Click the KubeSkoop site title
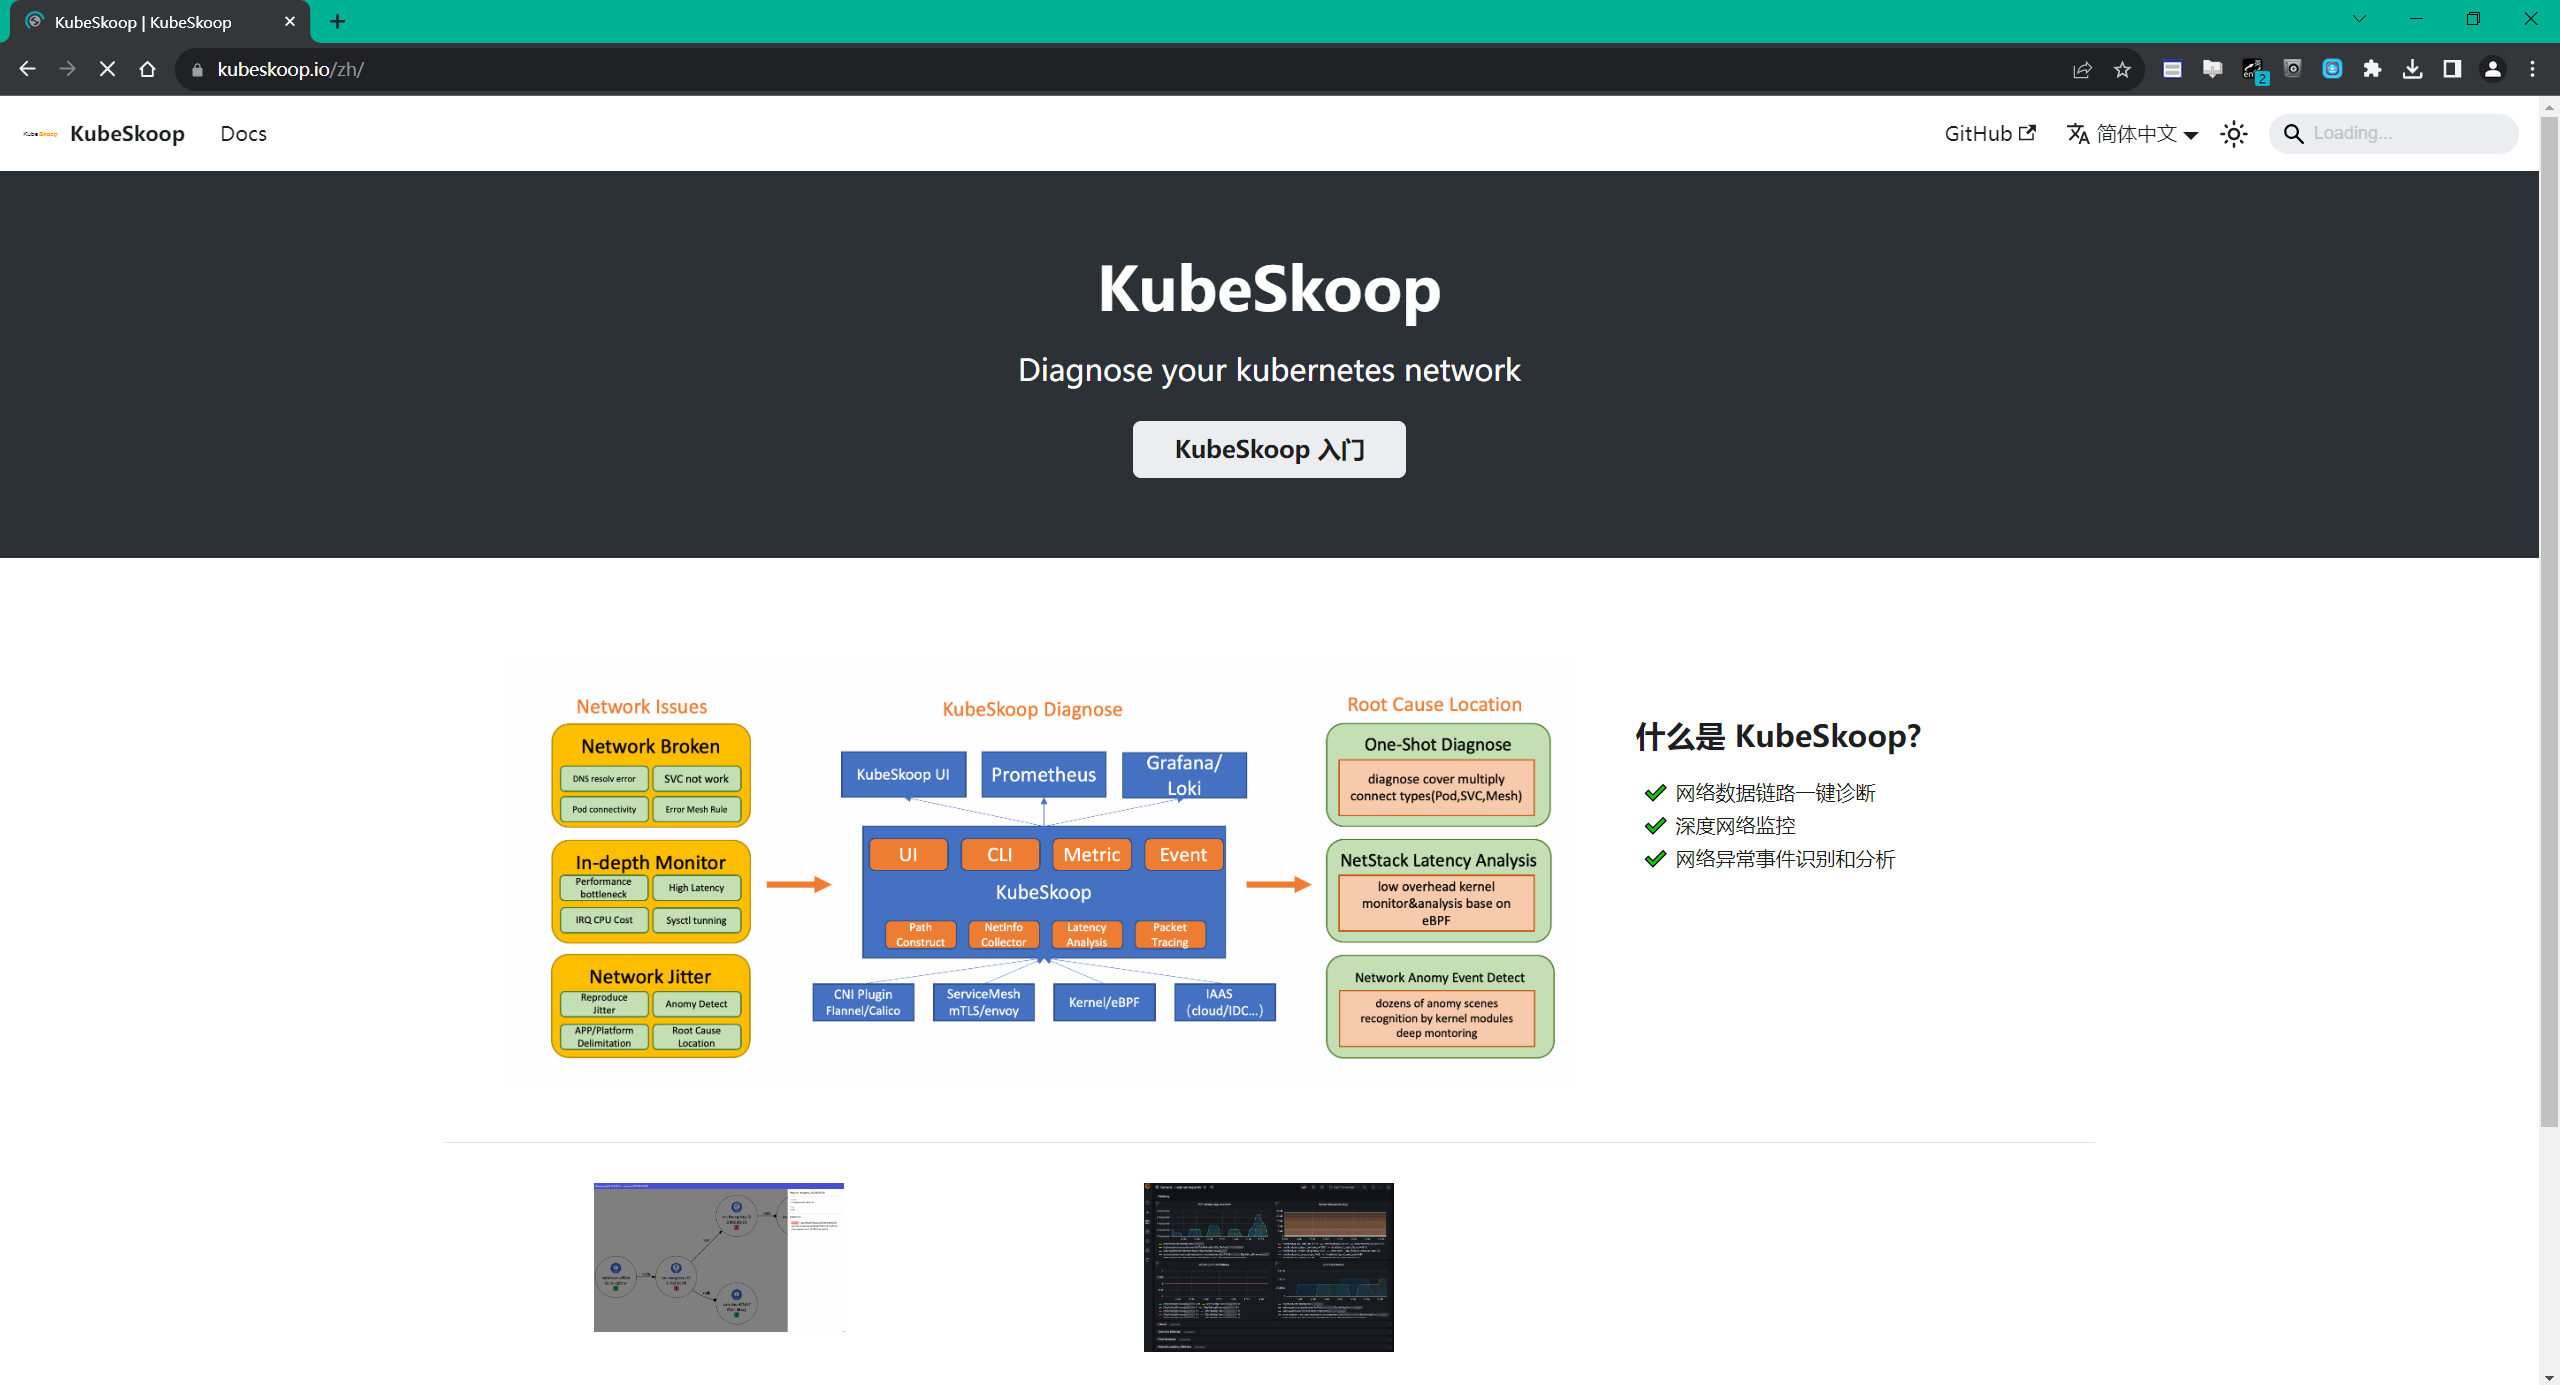 [x=127, y=134]
